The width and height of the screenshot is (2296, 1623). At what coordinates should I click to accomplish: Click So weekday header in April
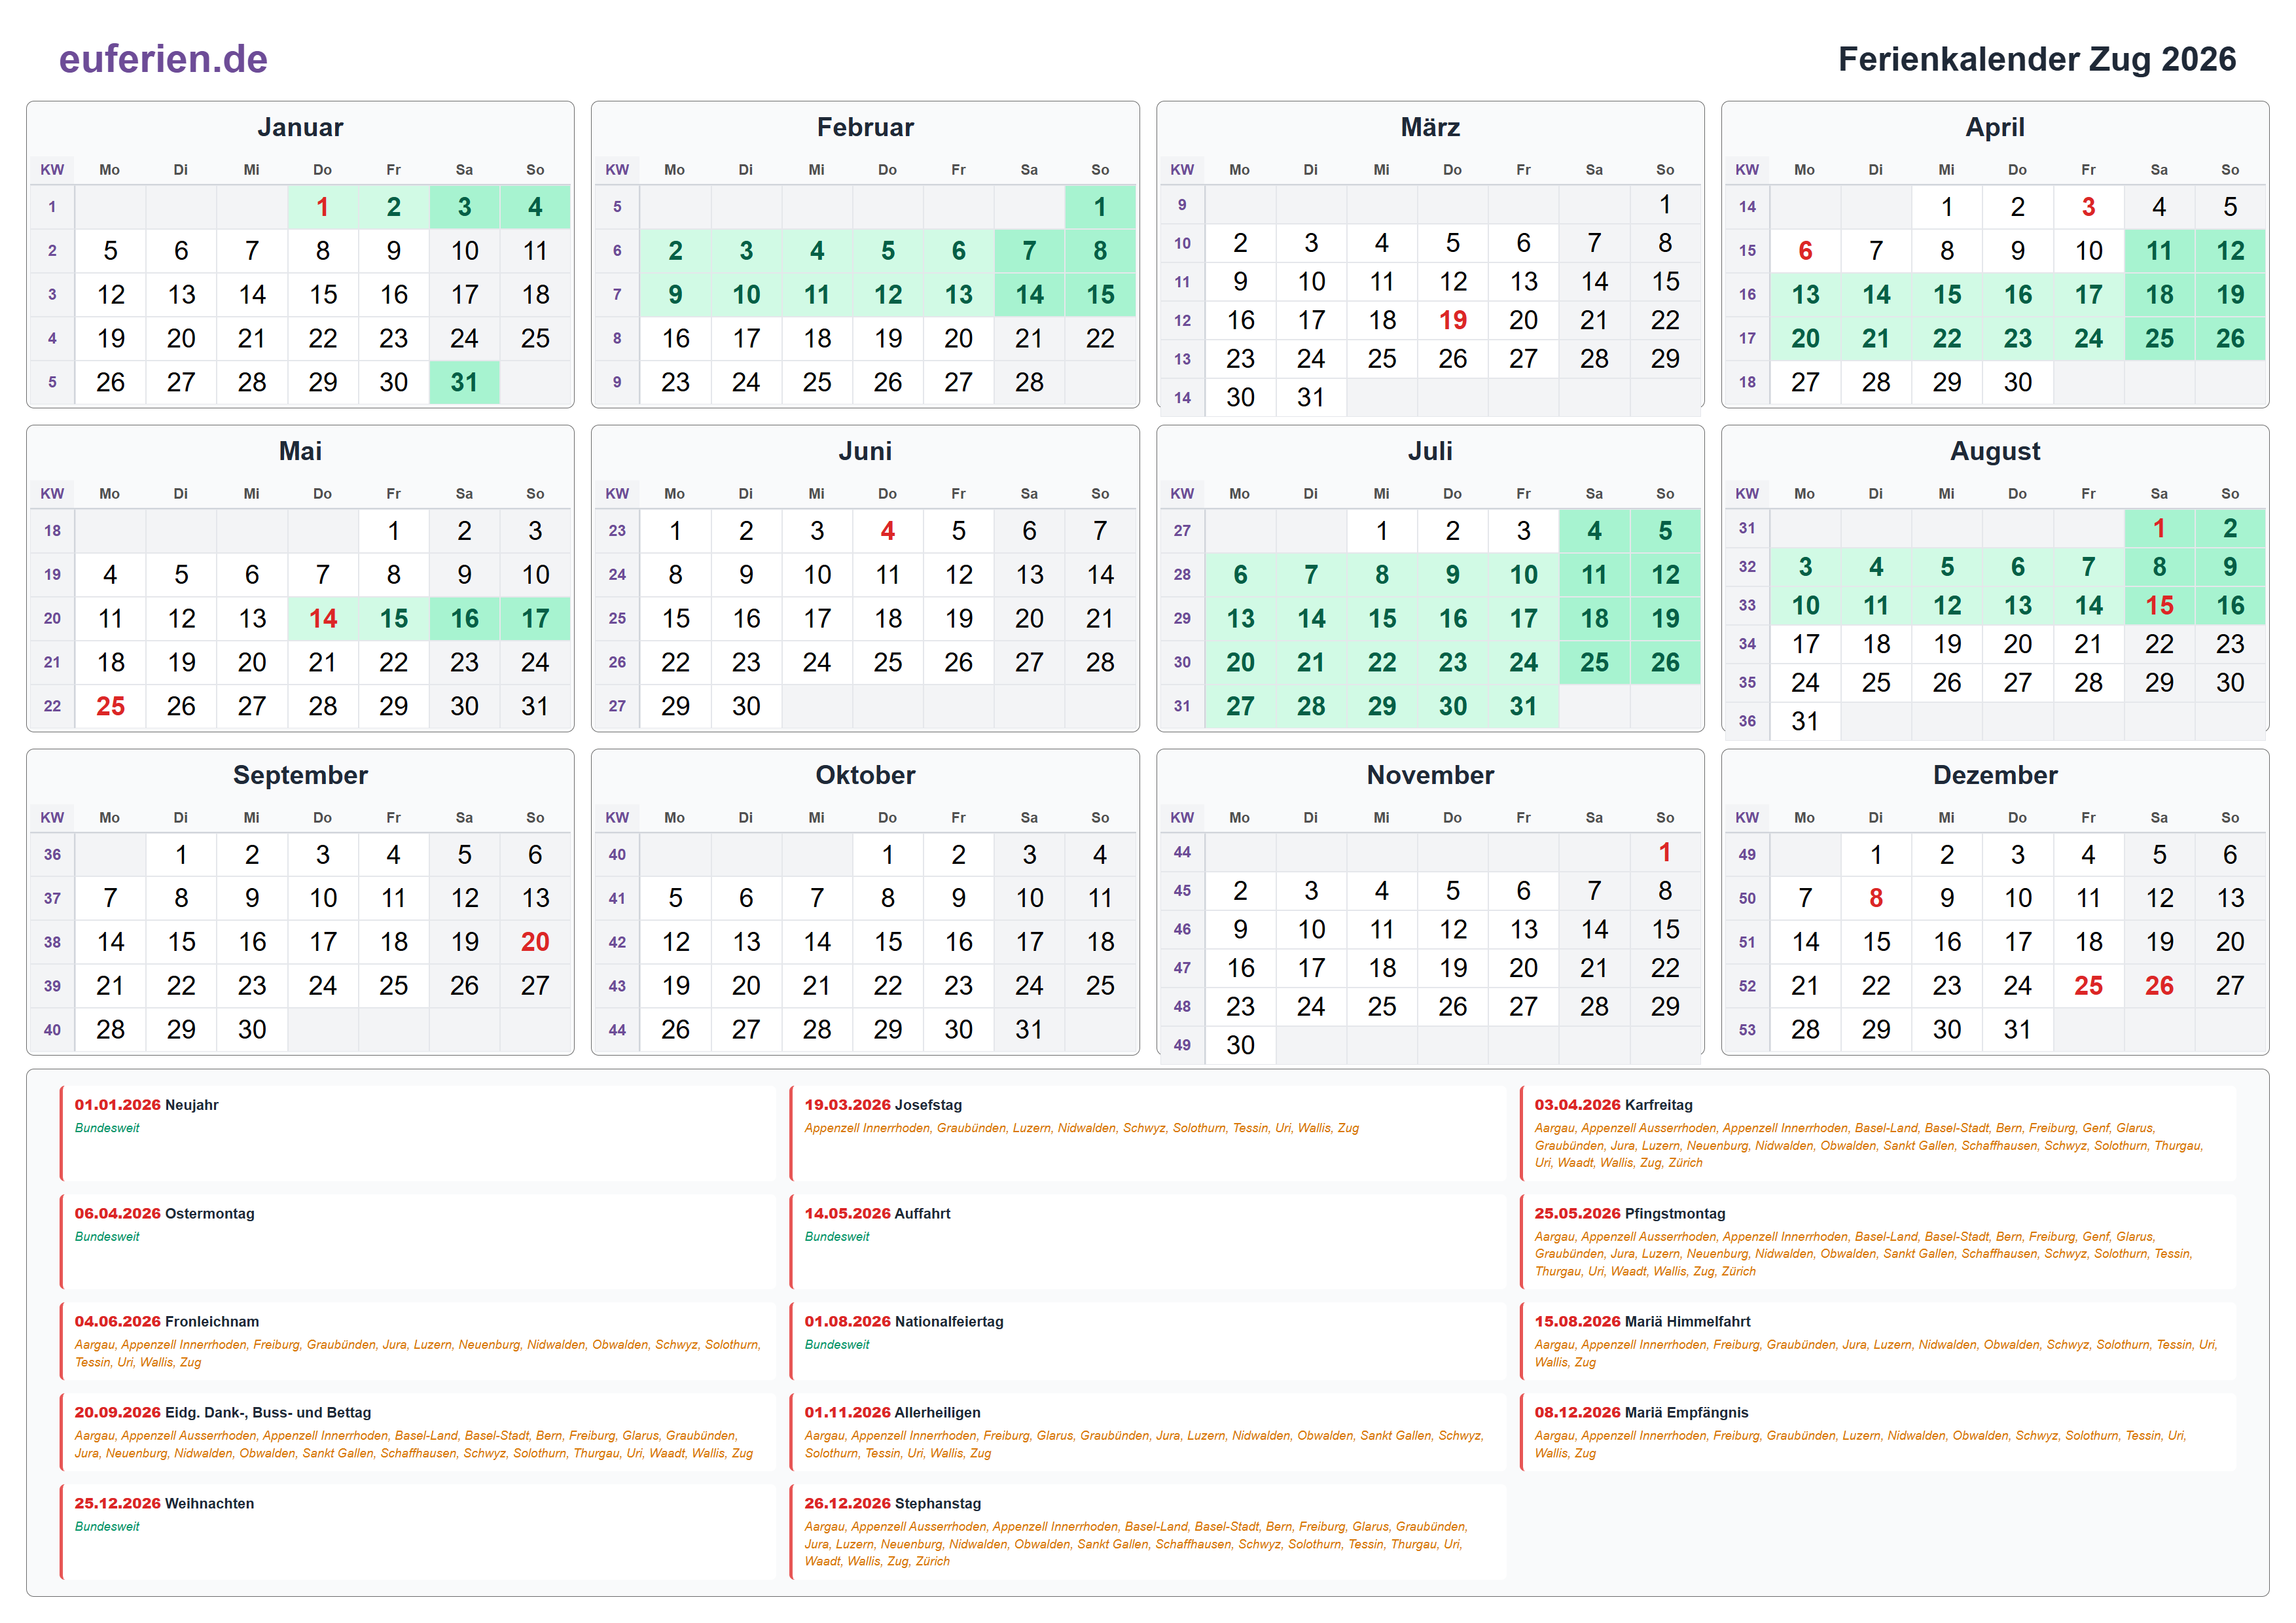click(x=2230, y=170)
